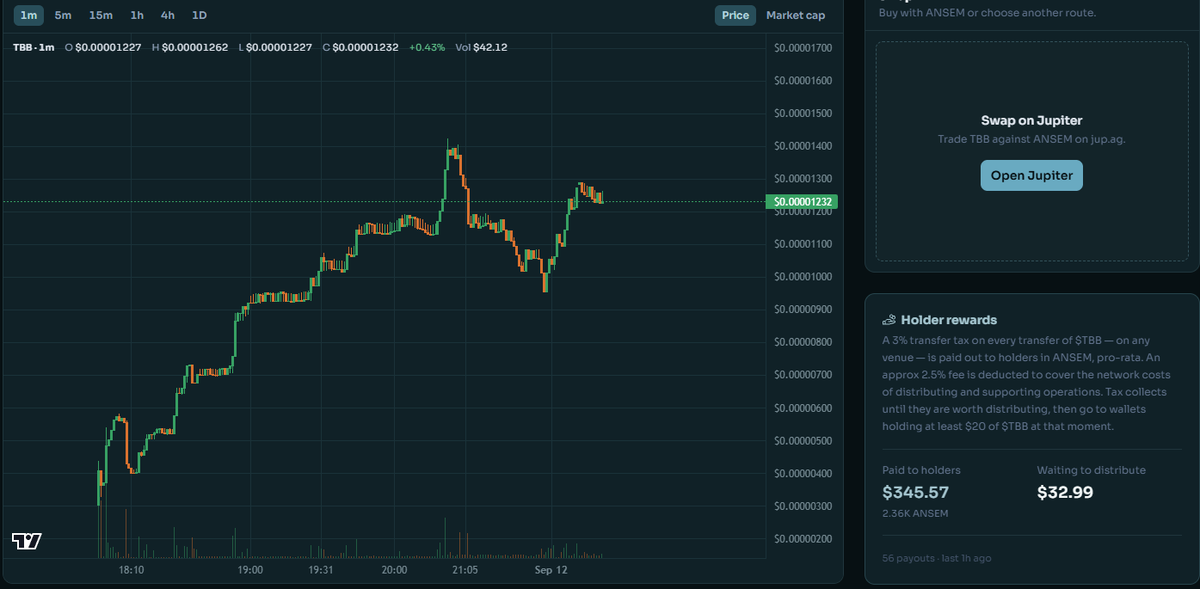1200x589 pixels.
Task: Click the close value $0.00001232 in legend
Action: pyautogui.click(x=366, y=47)
